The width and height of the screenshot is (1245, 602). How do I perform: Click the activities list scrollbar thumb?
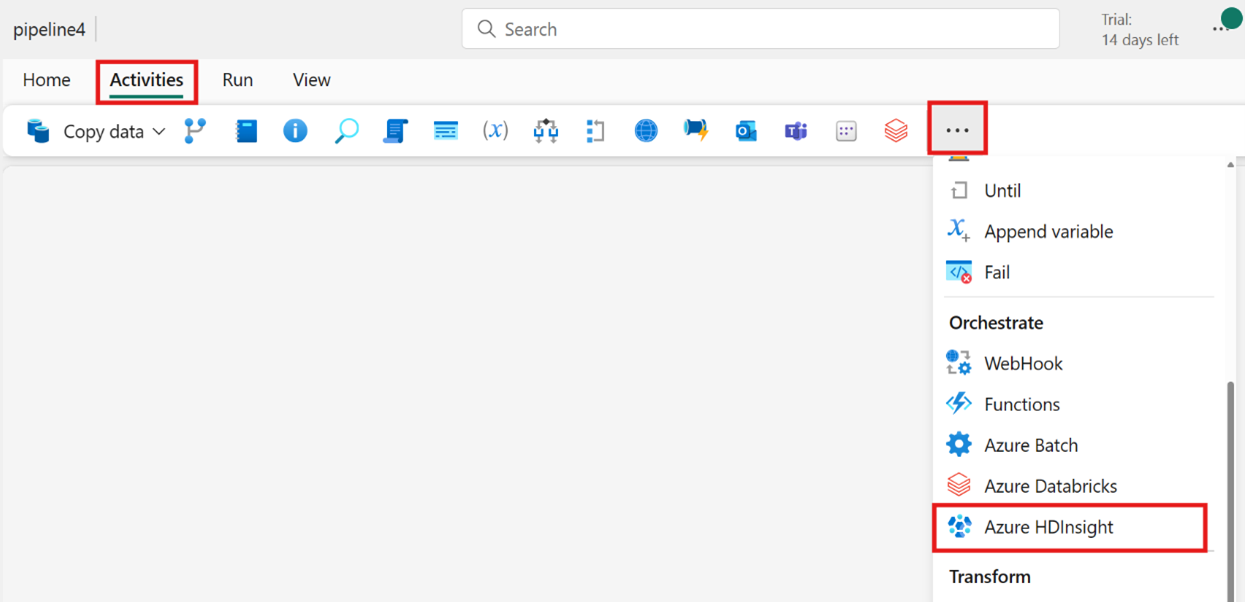(1231, 490)
